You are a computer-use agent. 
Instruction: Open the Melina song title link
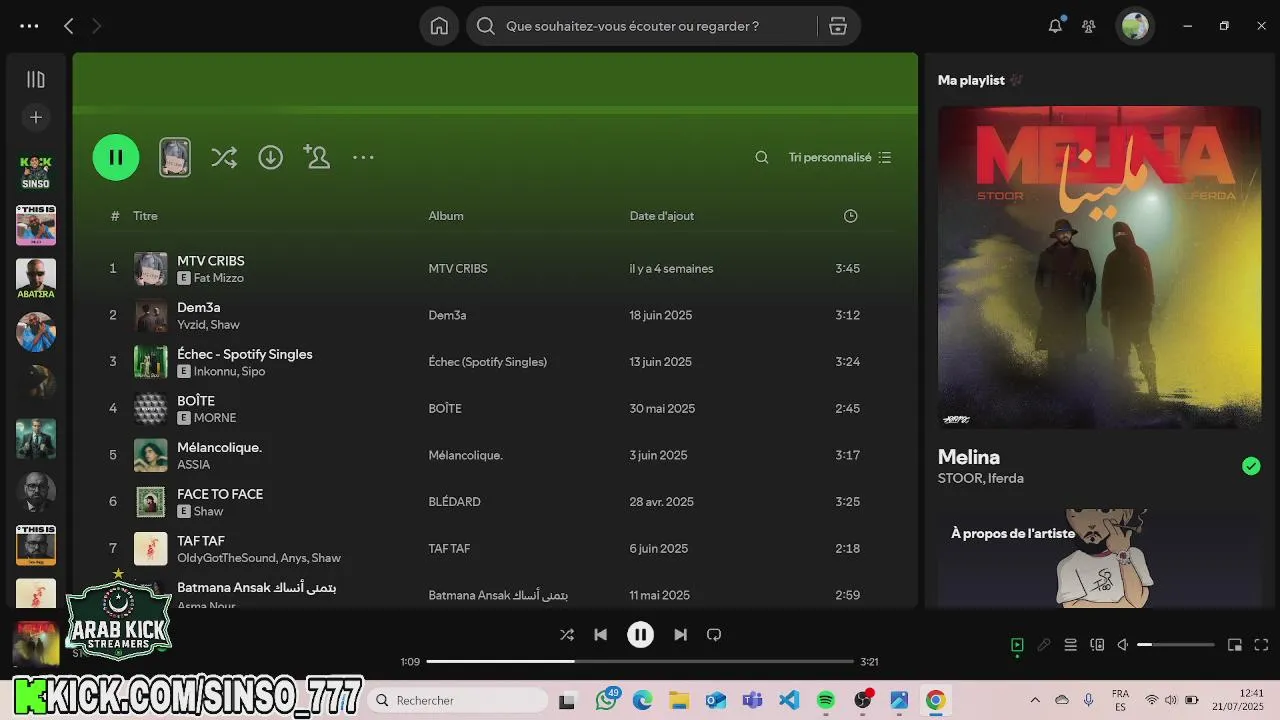click(969, 457)
